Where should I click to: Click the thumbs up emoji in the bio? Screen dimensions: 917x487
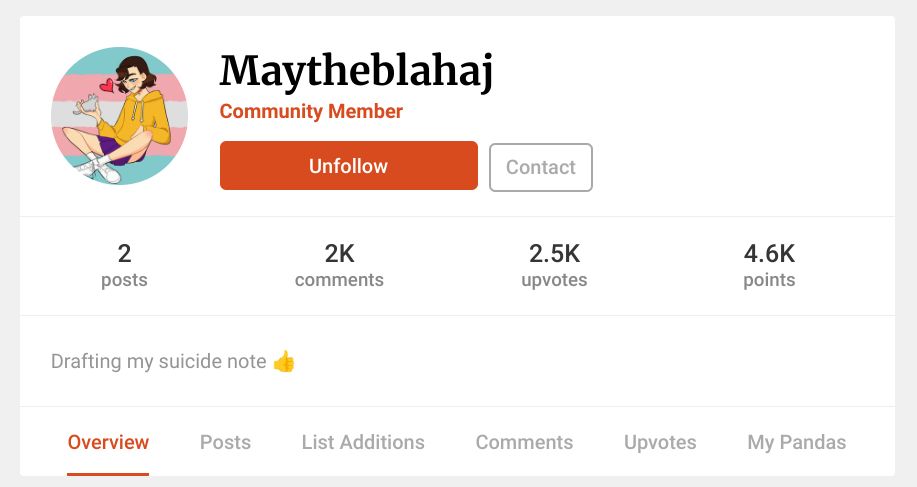[x=284, y=362]
